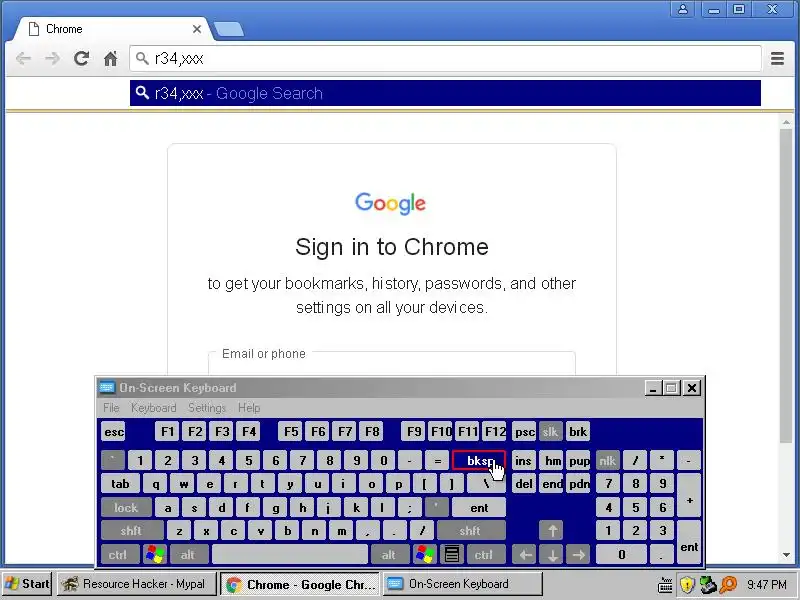This screenshot has height=600, width=800.
Task: Go to Chrome home page
Action: 110,59
